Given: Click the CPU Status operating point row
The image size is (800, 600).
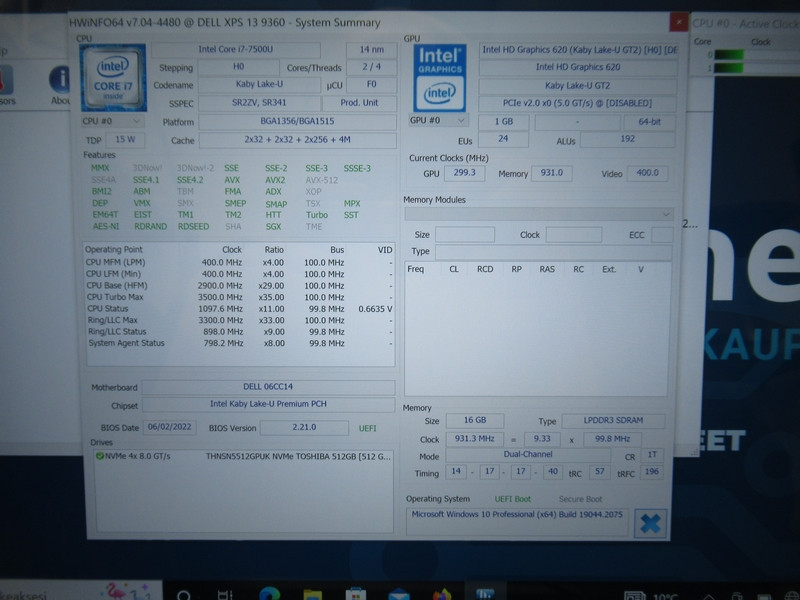Looking at the screenshot, I should click(239, 309).
